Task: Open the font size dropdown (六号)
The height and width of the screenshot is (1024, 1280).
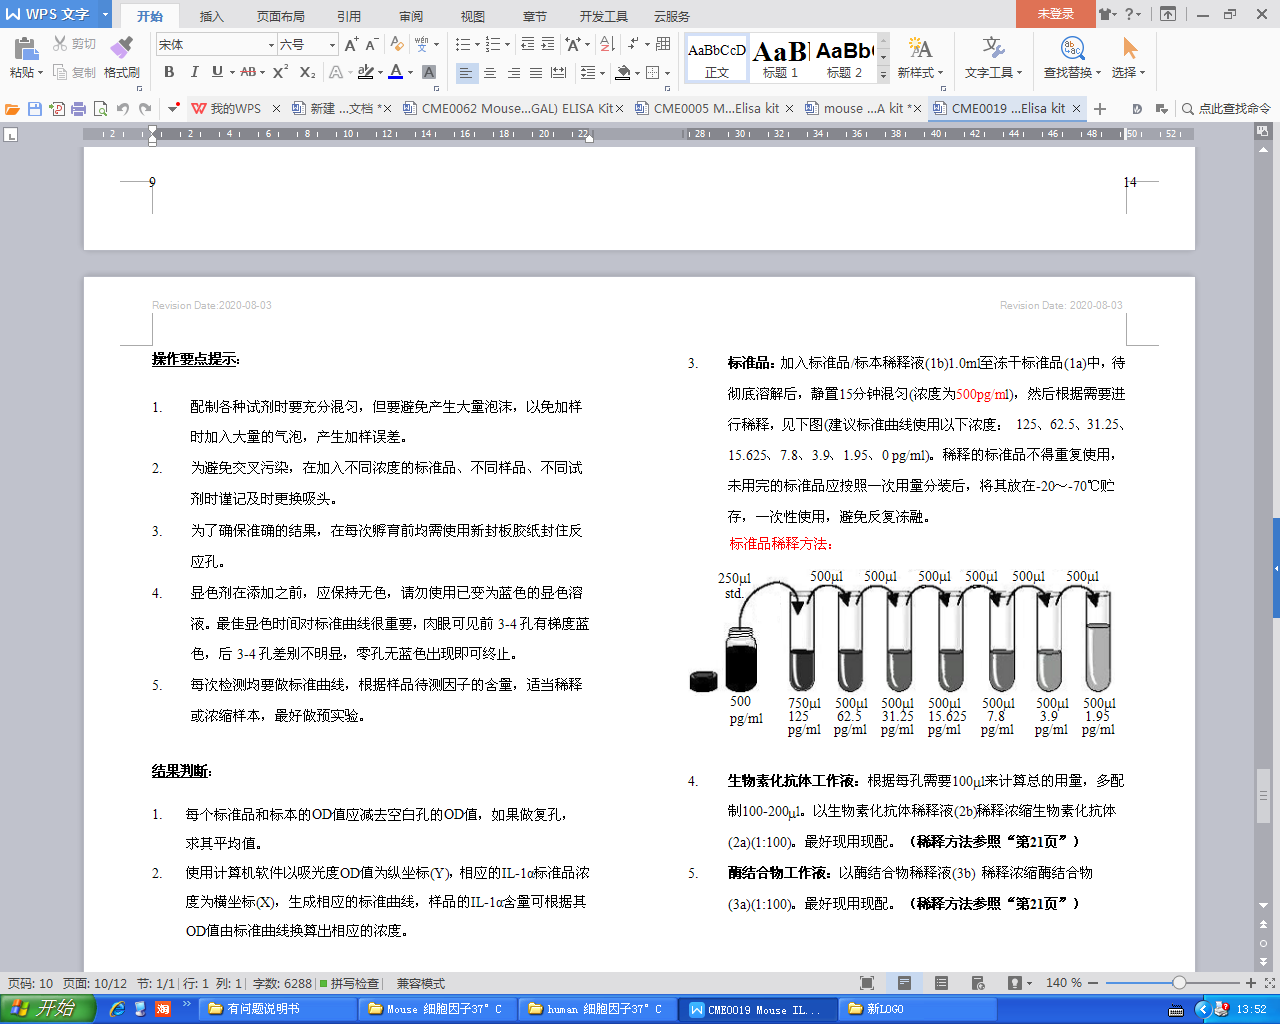Action: [x=332, y=45]
